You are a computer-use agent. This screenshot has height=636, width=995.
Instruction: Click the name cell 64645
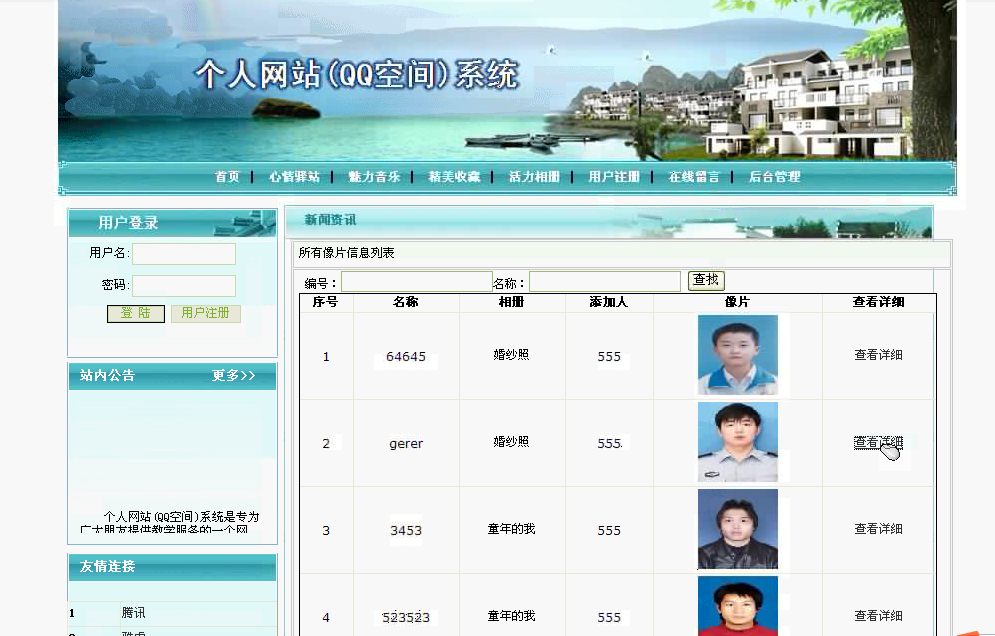[x=406, y=357]
